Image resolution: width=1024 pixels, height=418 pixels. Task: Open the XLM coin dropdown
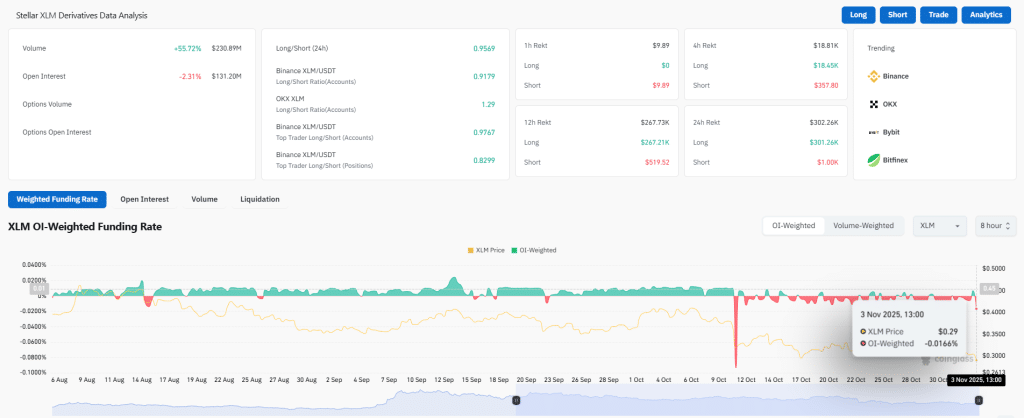939,226
